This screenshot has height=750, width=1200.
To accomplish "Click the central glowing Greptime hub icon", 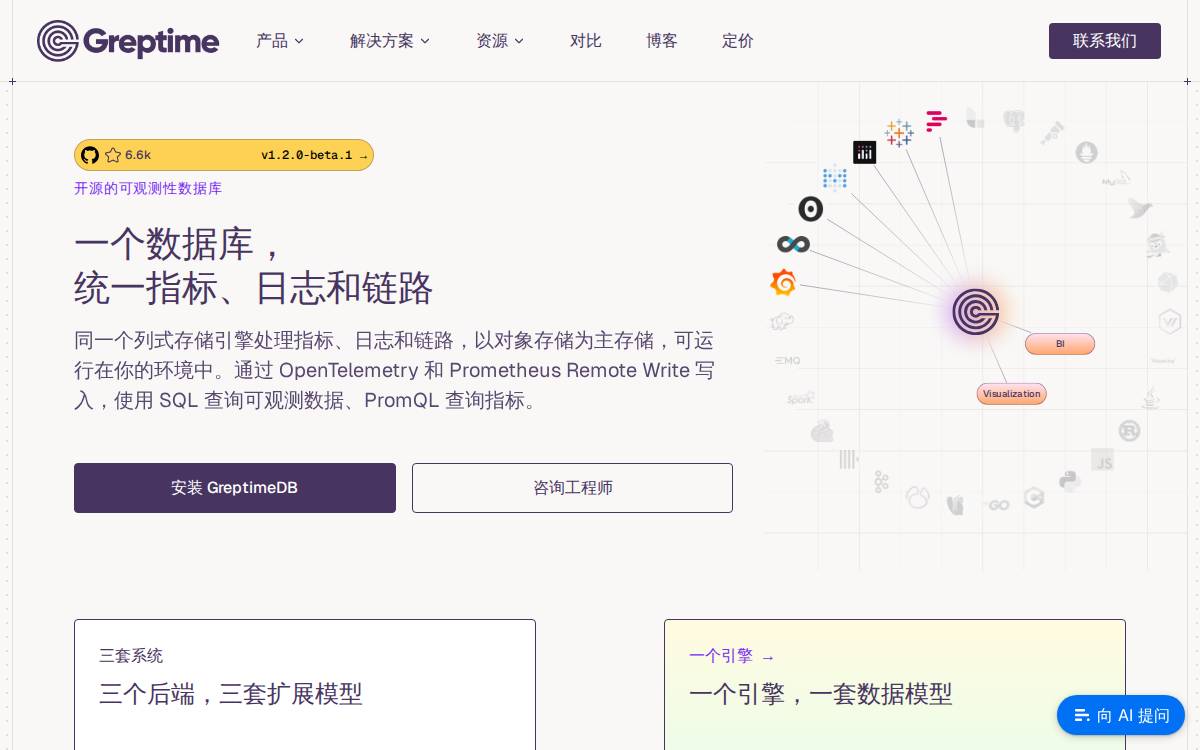I will click(976, 312).
